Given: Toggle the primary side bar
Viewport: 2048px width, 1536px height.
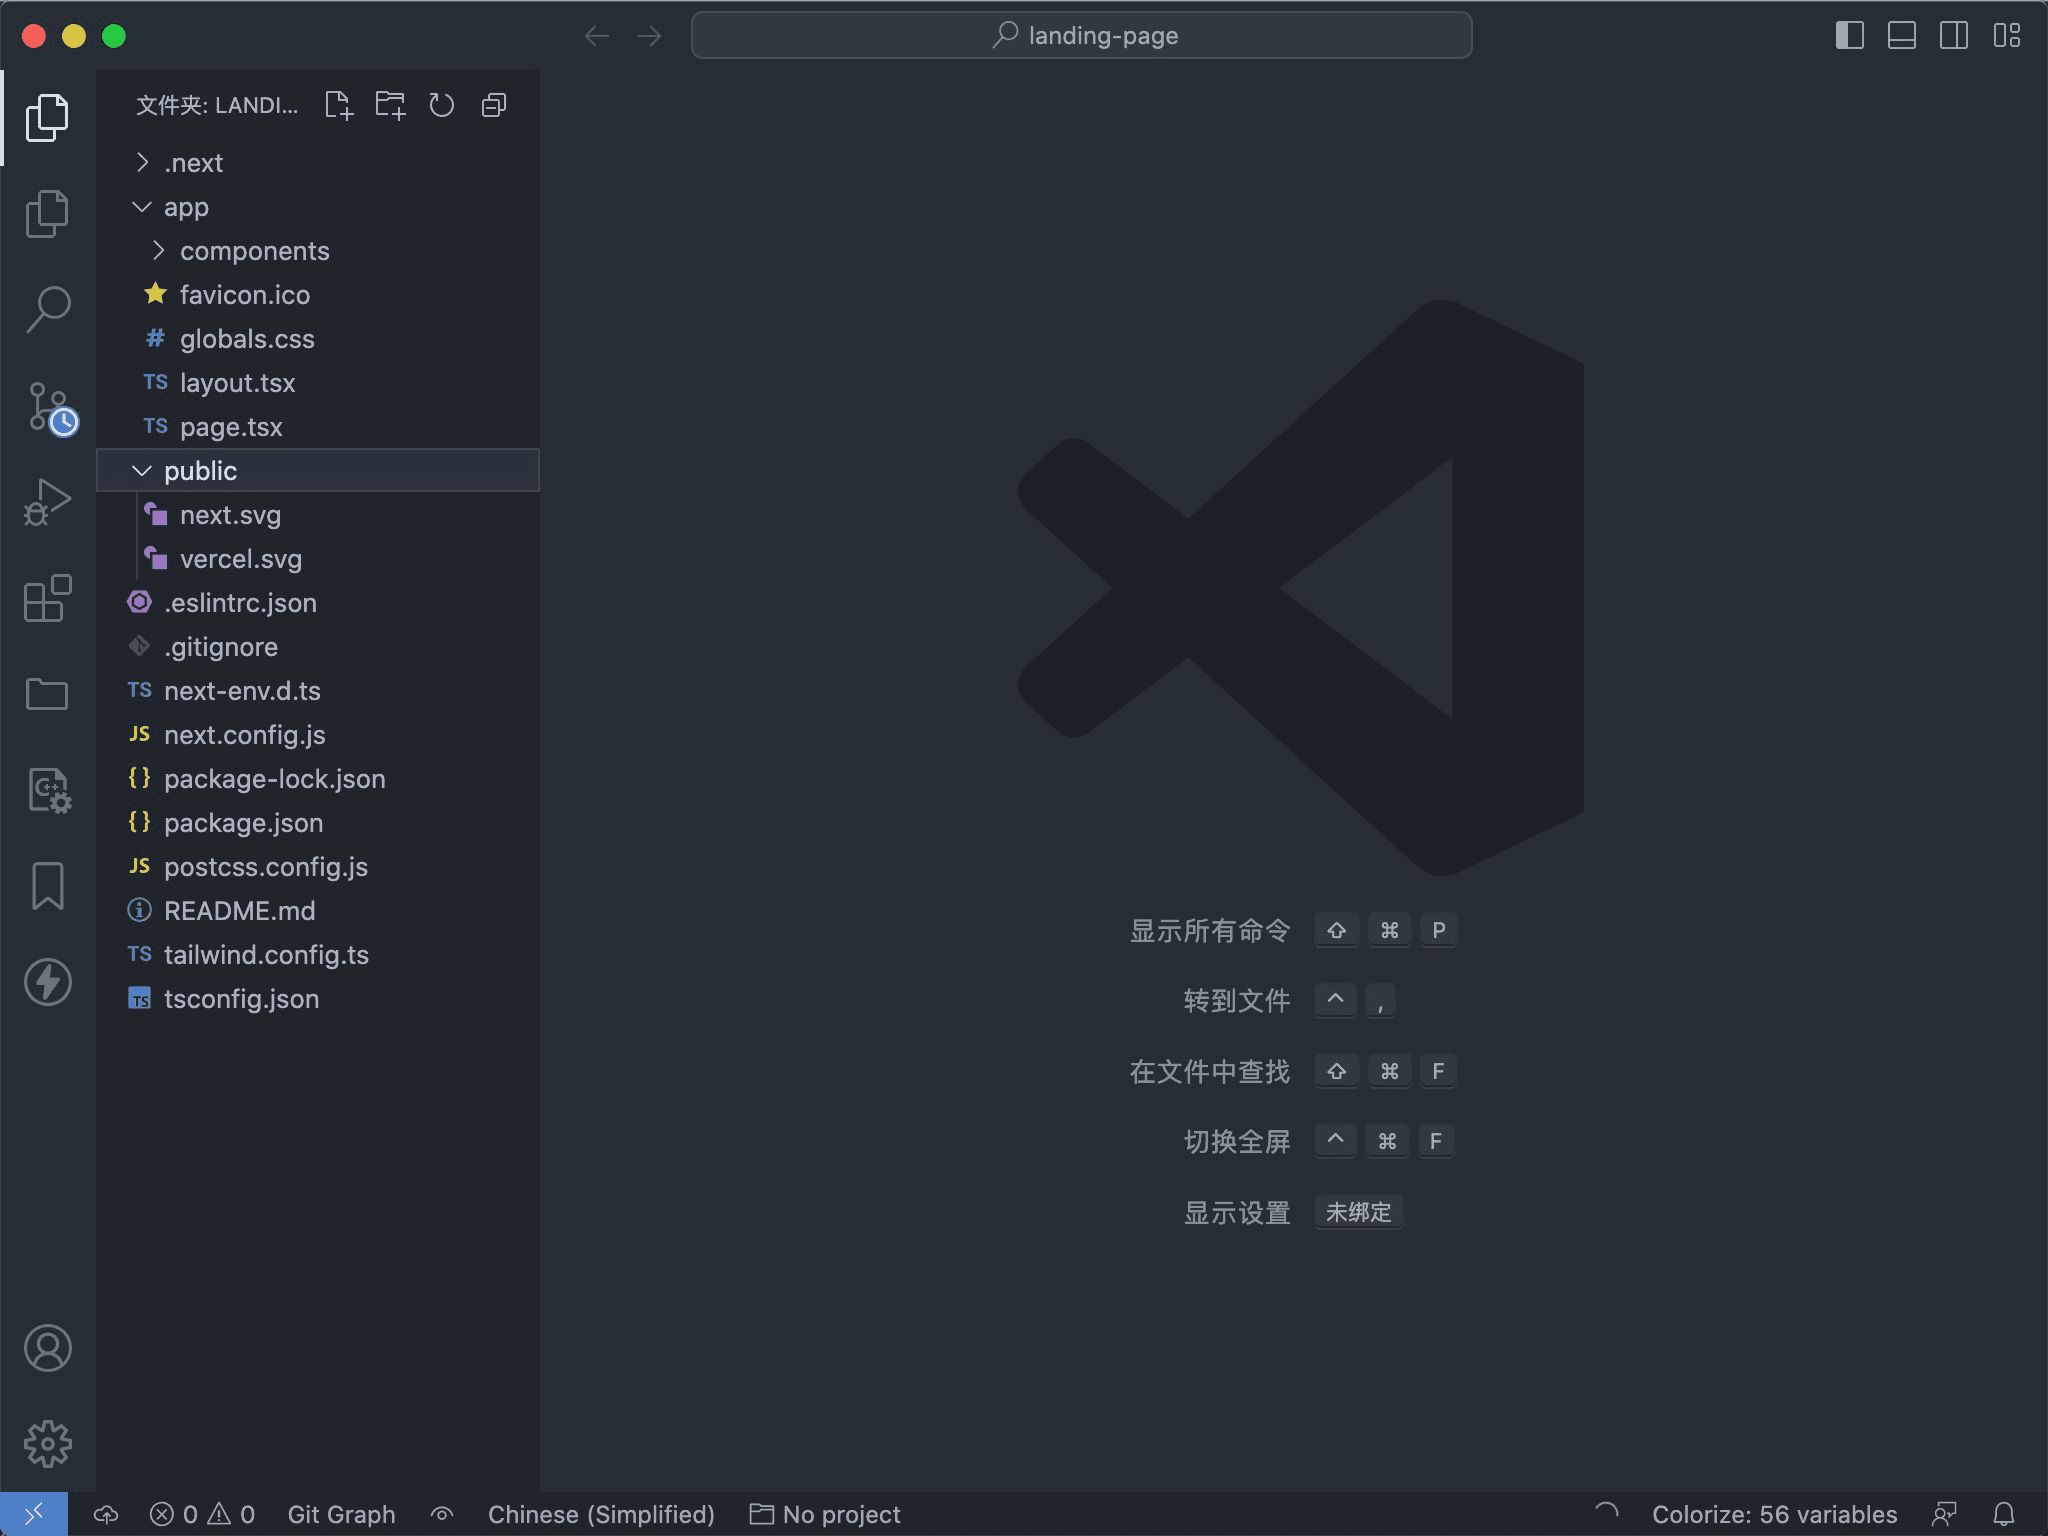Looking at the screenshot, I should [1850, 36].
